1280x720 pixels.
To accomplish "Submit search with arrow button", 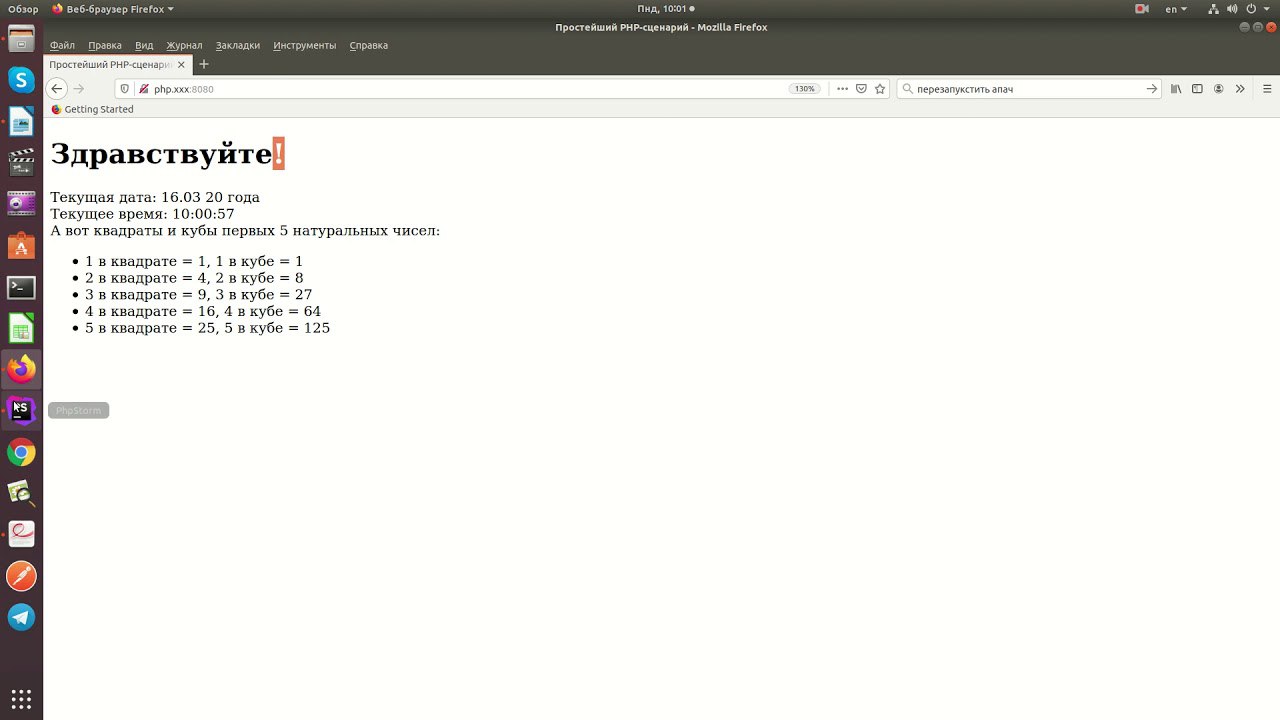I will 1151,89.
